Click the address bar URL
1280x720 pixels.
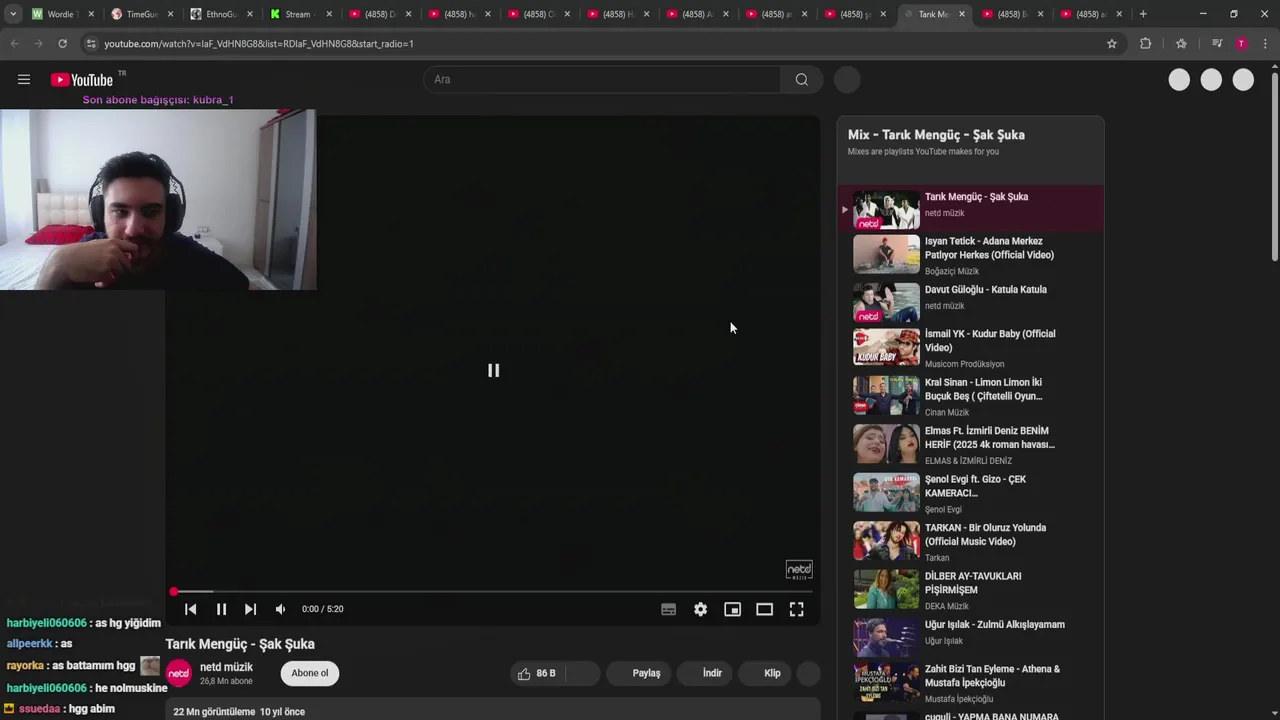click(258, 44)
